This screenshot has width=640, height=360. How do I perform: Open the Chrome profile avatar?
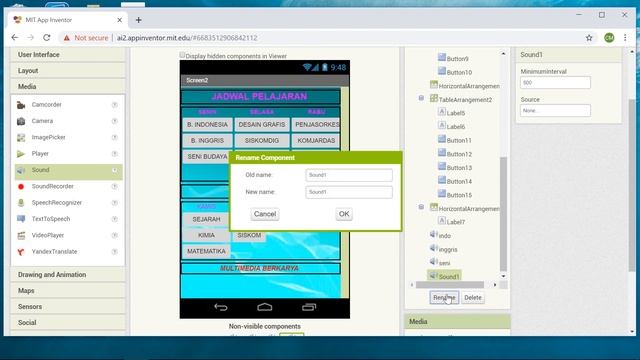[x=609, y=38]
